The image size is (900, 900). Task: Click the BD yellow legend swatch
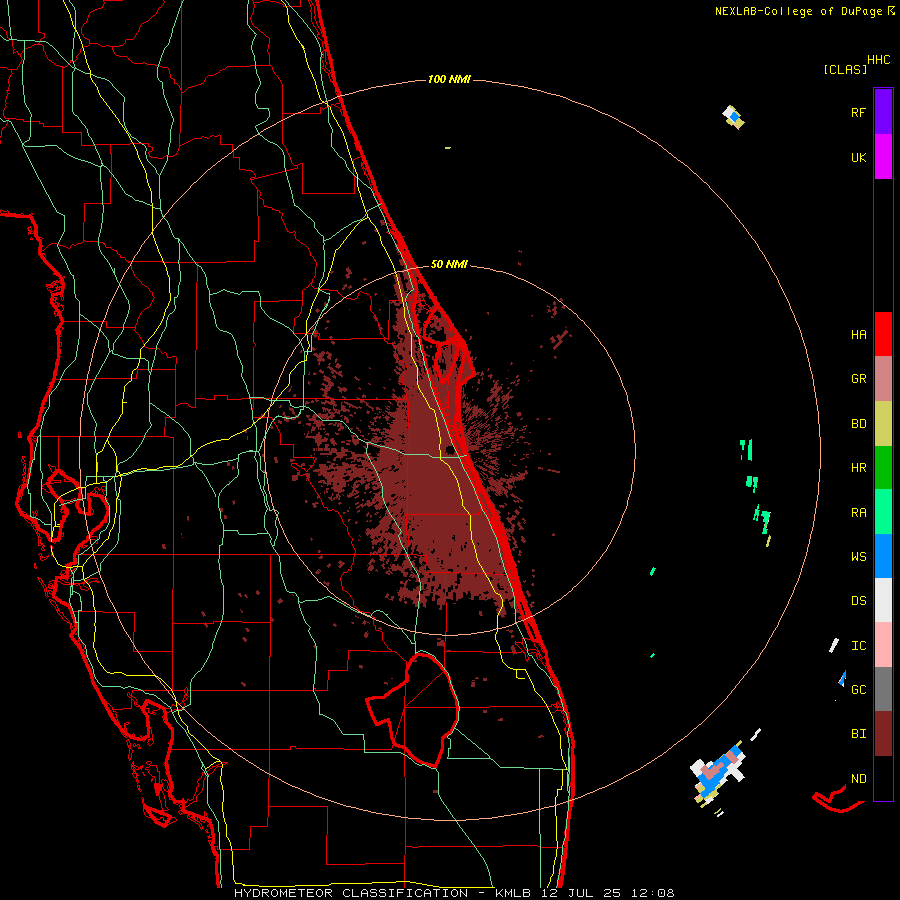[883, 423]
